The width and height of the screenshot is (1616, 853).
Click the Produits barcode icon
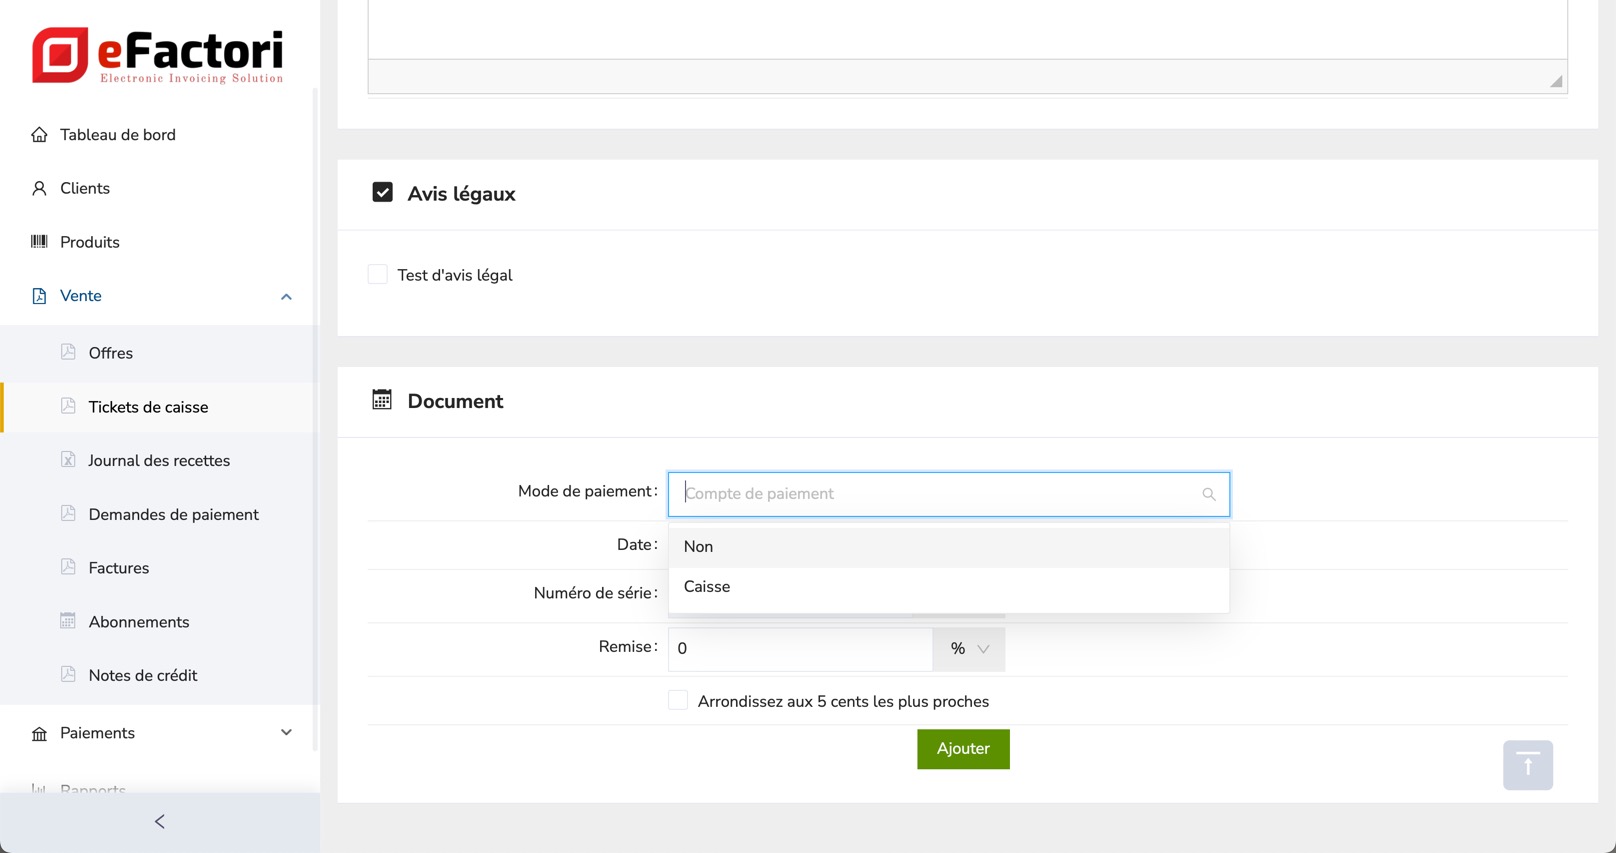[39, 242]
